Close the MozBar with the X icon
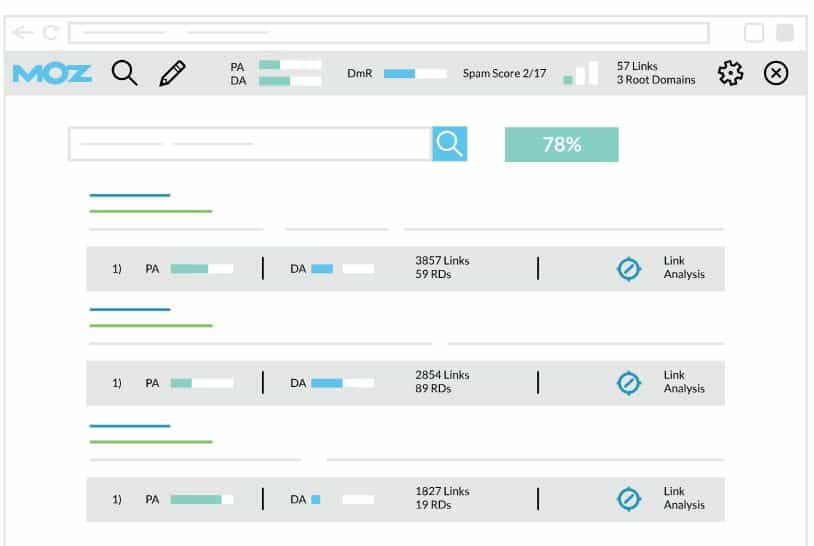Viewport: 814px width, 546px height. [776, 73]
